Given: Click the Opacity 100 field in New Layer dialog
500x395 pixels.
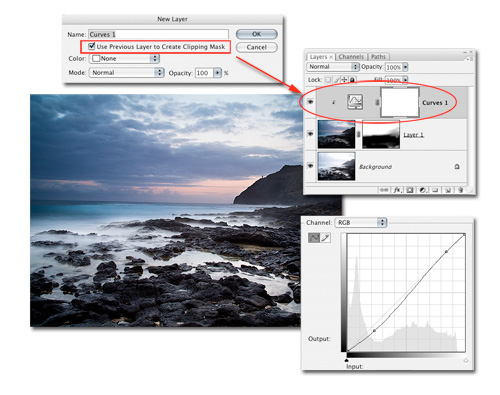Looking at the screenshot, I should pos(204,73).
